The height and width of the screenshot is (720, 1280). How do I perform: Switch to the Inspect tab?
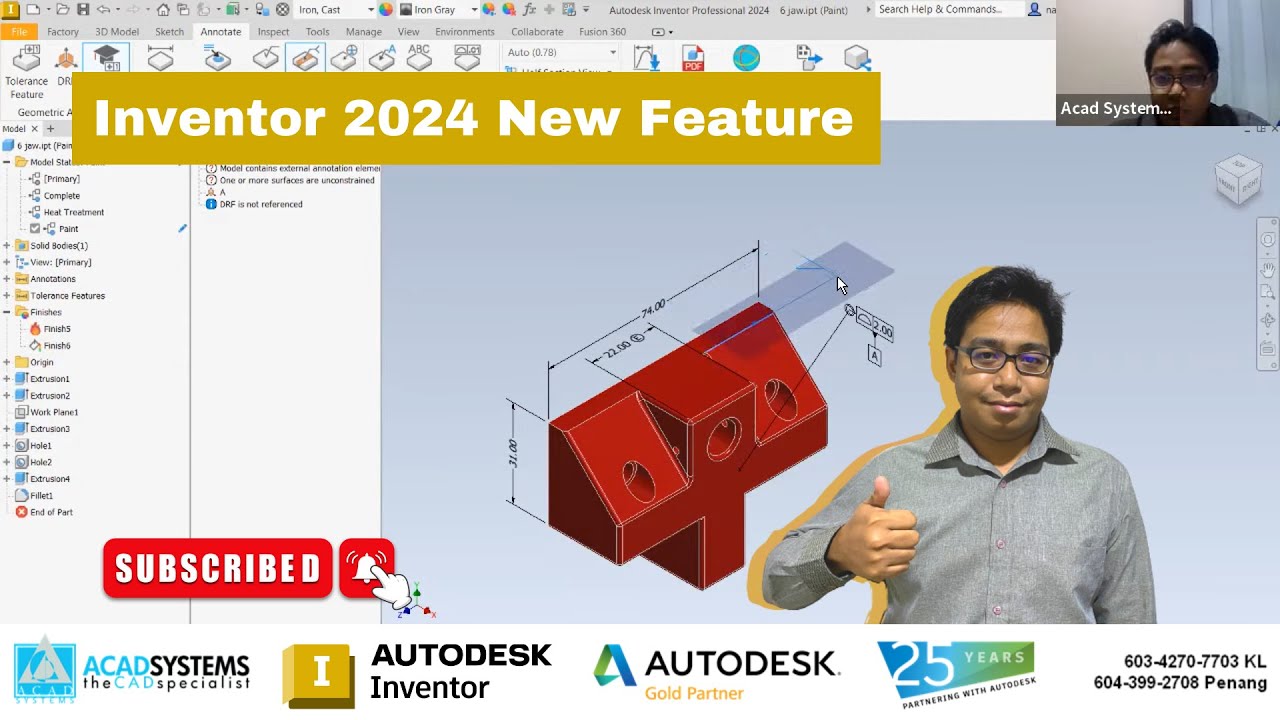[x=273, y=31]
